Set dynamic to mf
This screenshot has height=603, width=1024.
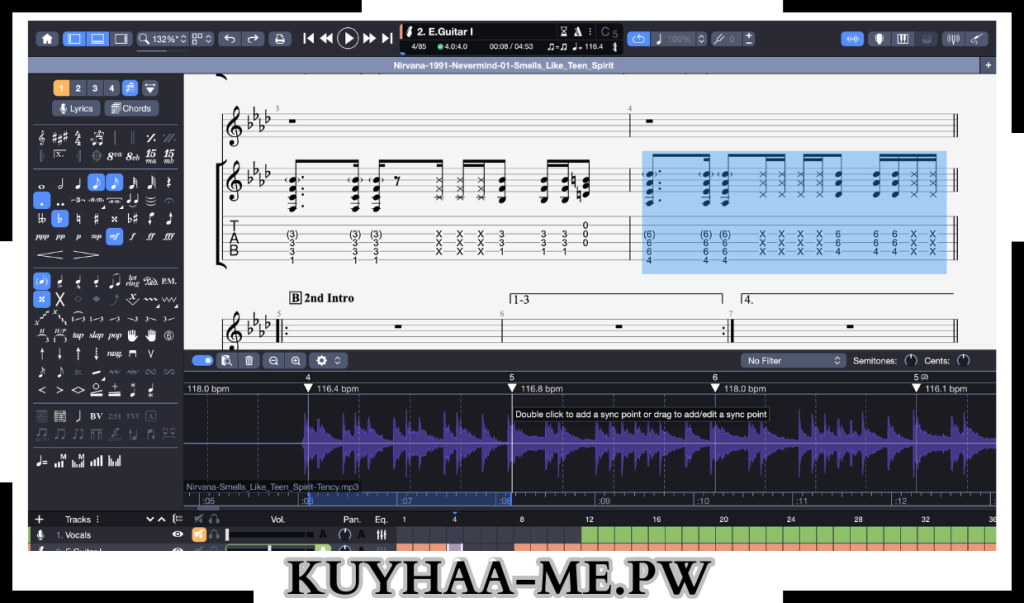114,236
